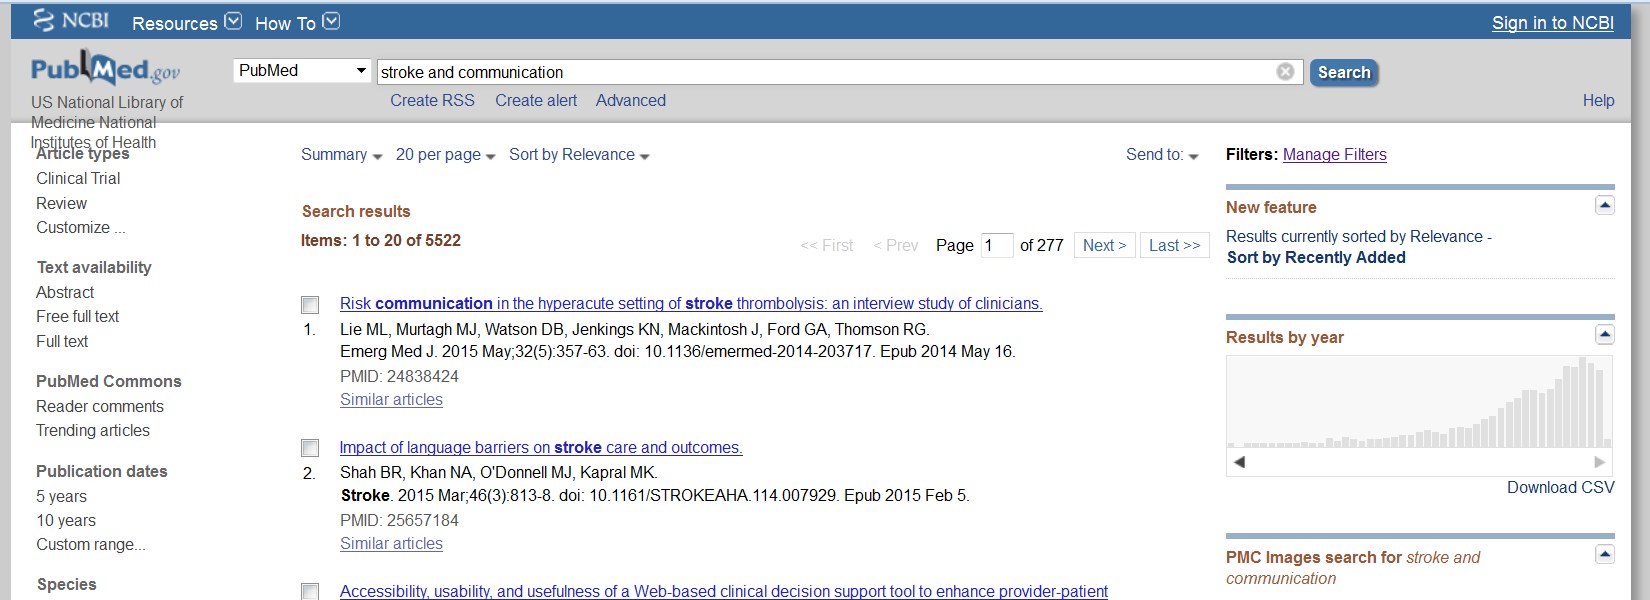Click Download CSV link
Screen dimensions: 1650x600
(1560, 487)
